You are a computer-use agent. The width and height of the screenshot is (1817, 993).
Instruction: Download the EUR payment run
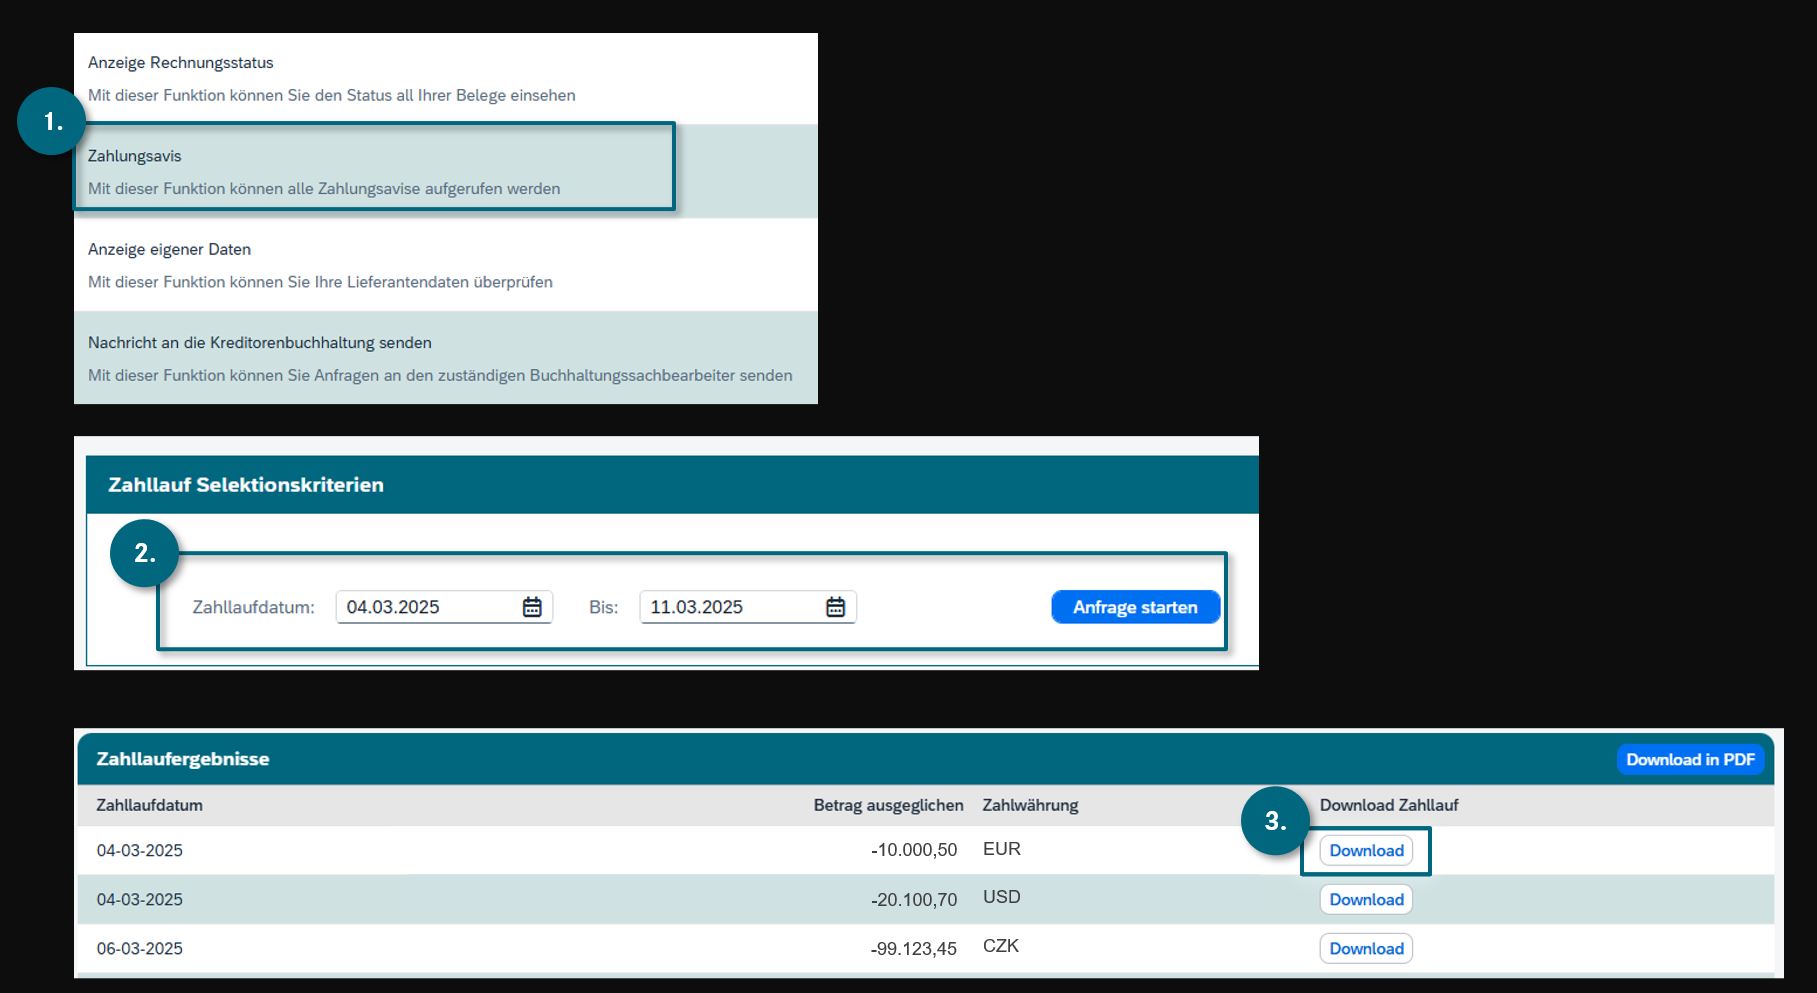1366,851
